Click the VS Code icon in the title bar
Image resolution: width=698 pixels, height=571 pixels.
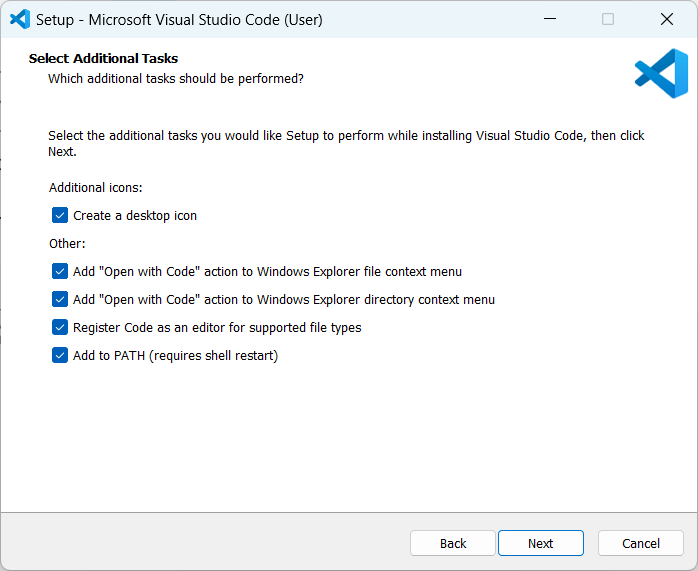tap(20, 19)
